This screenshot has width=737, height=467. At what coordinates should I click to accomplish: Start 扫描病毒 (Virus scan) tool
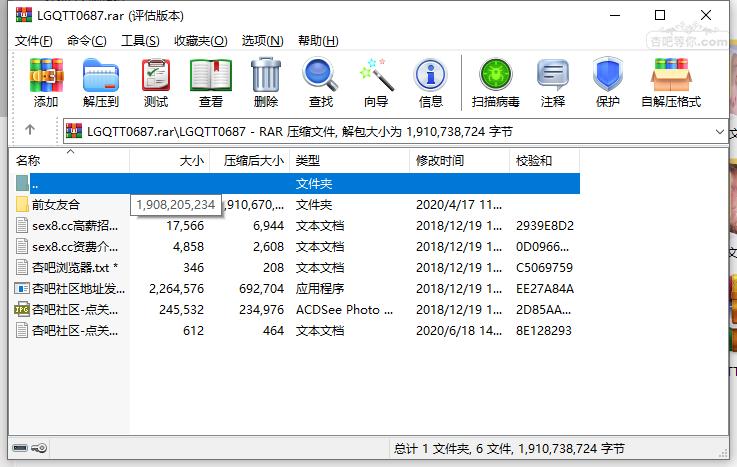click(495, 75)
